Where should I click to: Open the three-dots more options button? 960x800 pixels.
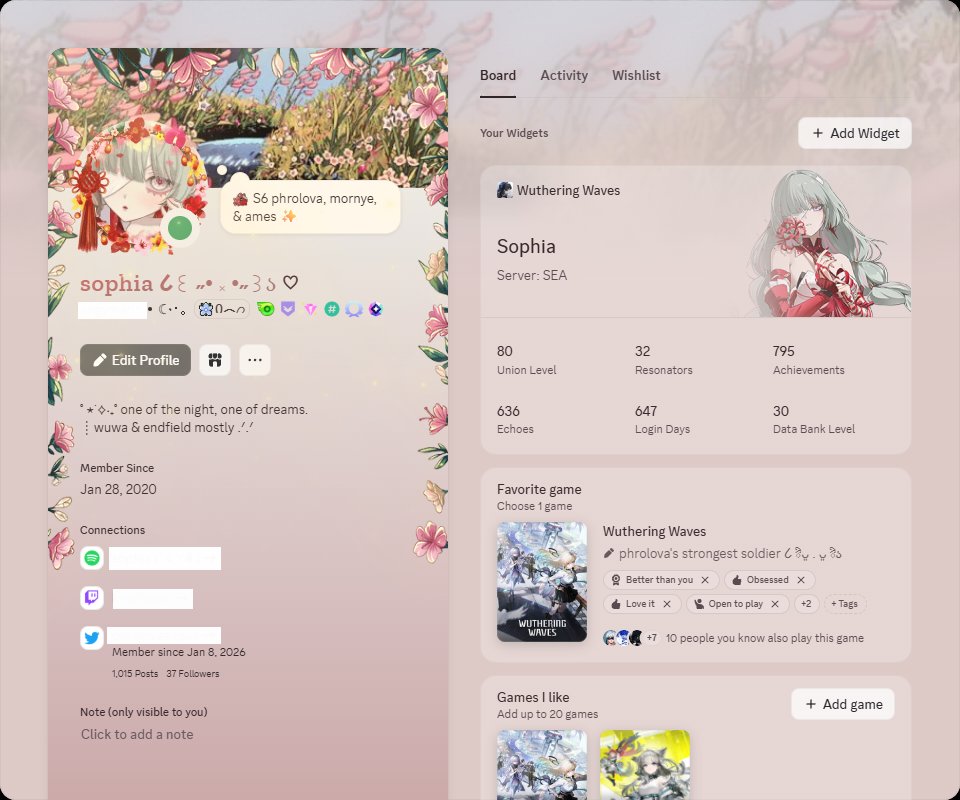pyautogui.click(x=255, y=360)
